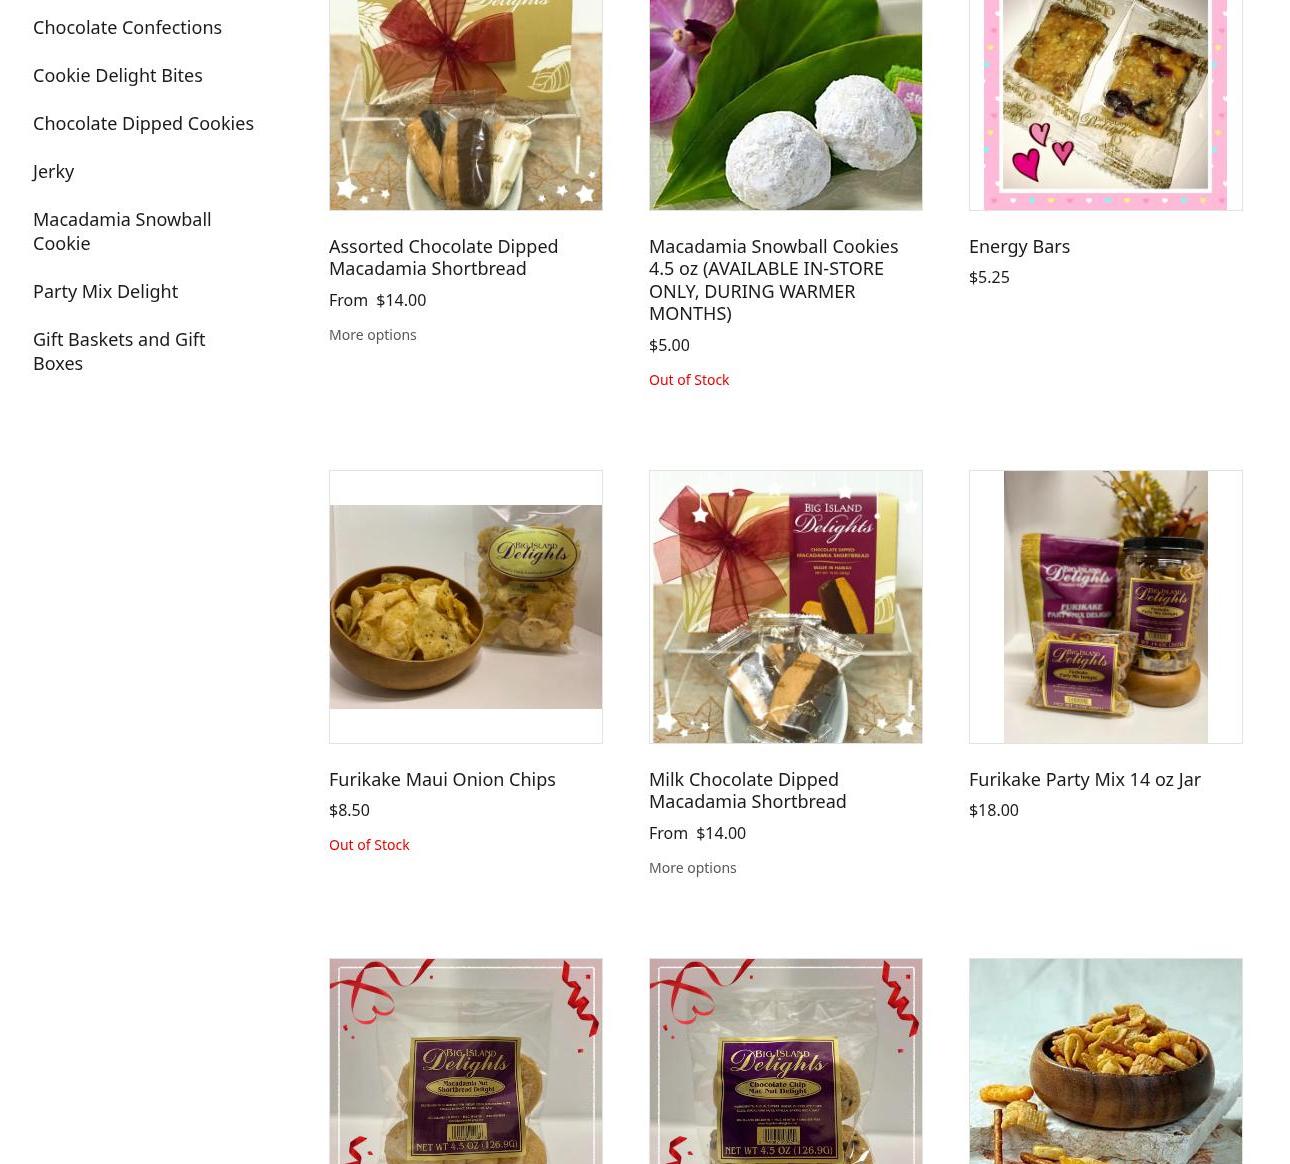Image resolution: width=1290 pixels, height=1164 pixels.
Task: Open the Energy Bars title link
Action: (x=1019, y=246)
